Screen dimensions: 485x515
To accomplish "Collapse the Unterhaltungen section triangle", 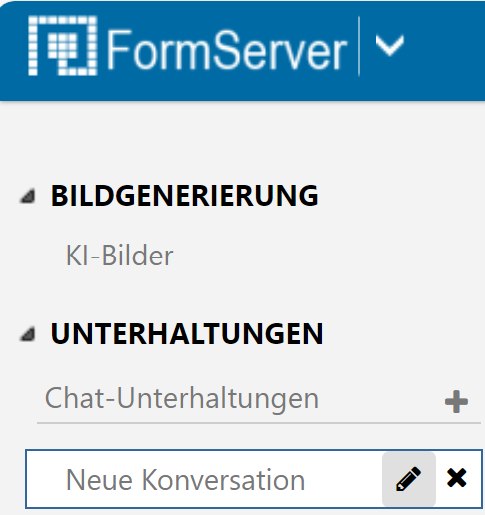I will [x=28, y=334].
